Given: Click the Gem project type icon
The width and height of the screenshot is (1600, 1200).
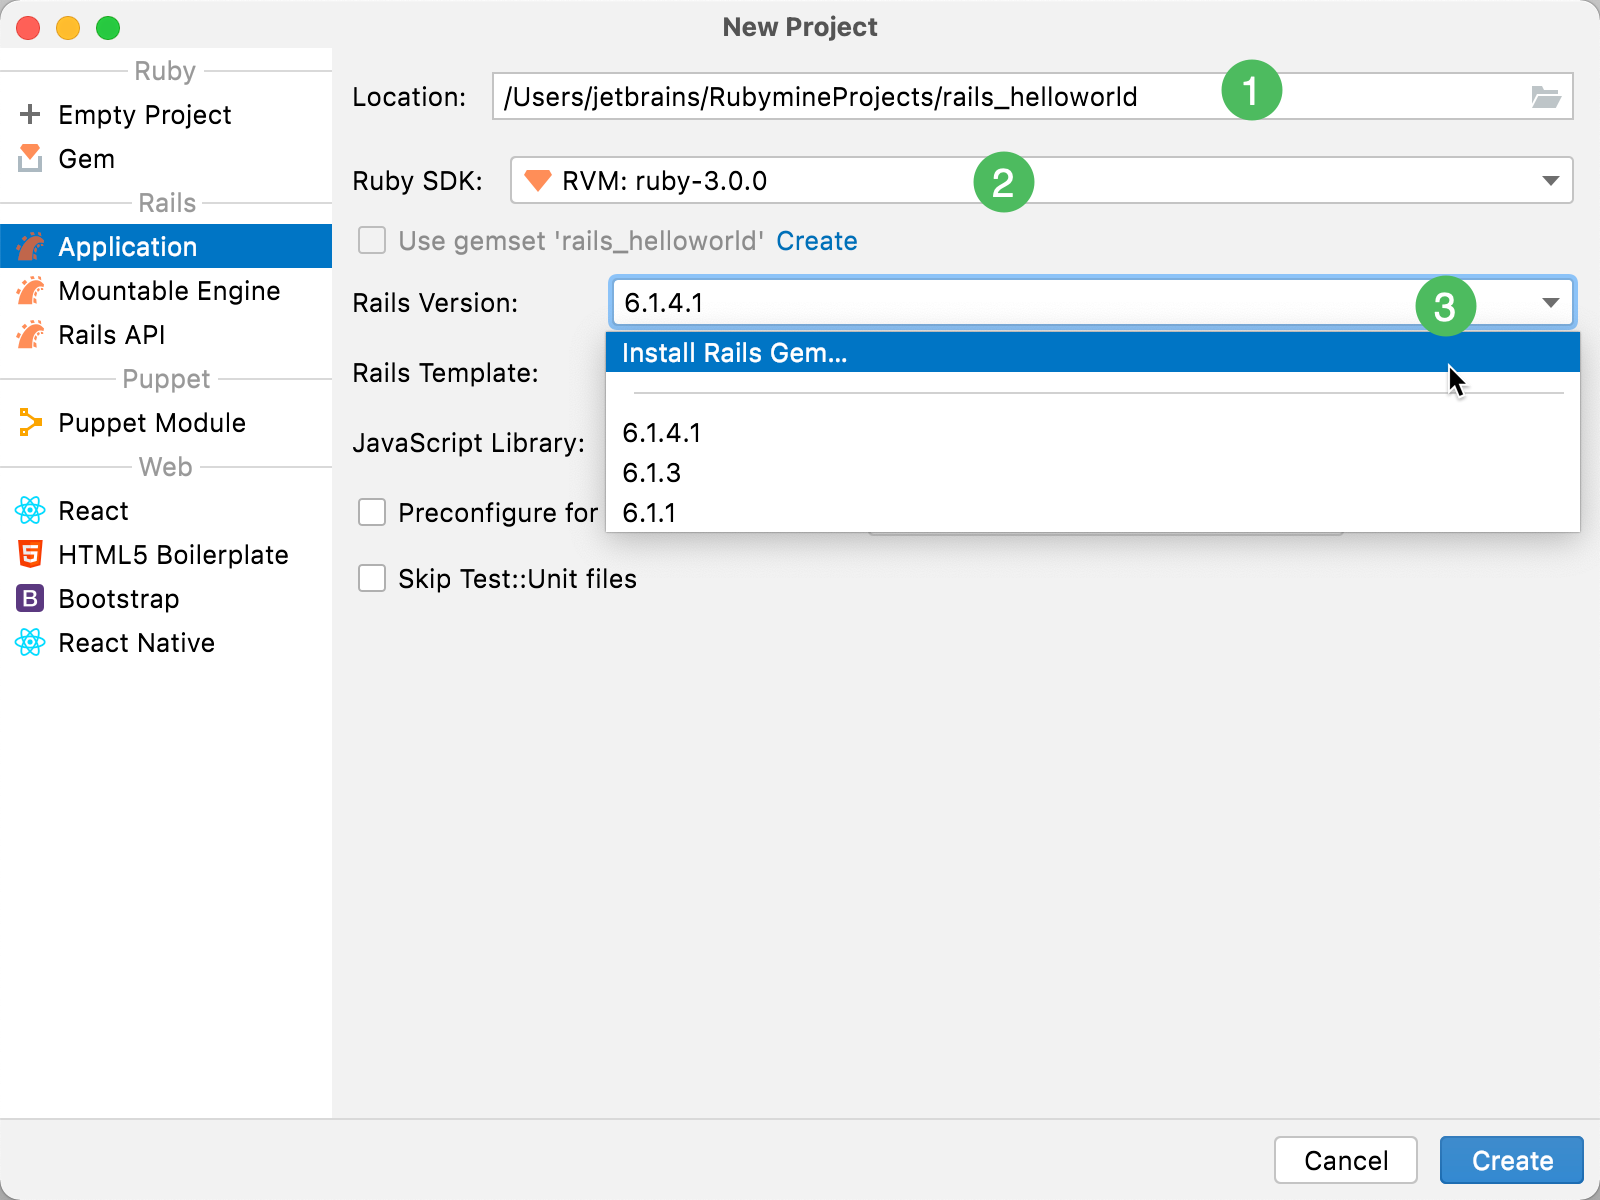Looking at the screenshot, I should click(x=30, y=158).
